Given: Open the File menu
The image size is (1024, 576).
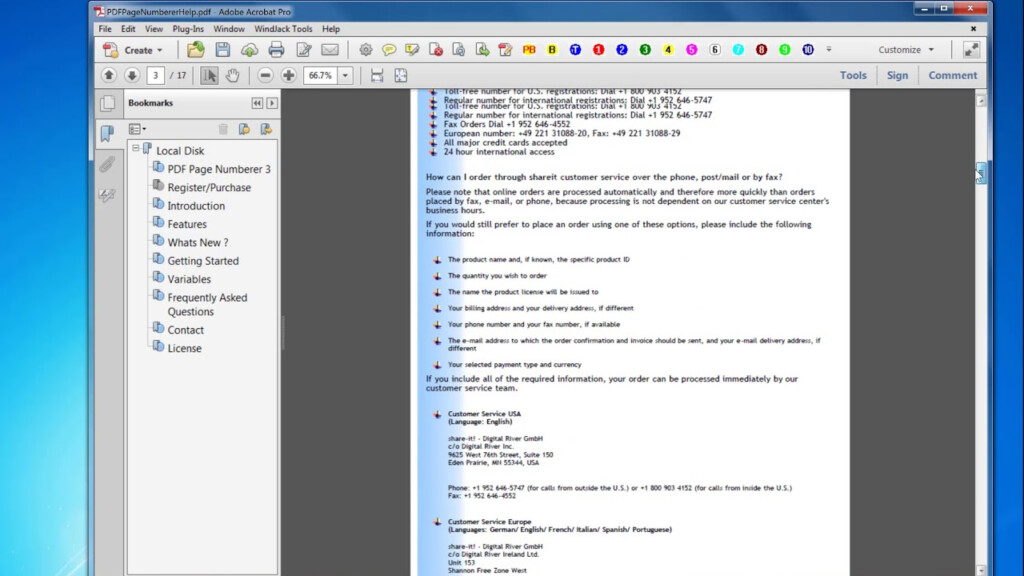Looking at the screenshot, I should (105, 29).
